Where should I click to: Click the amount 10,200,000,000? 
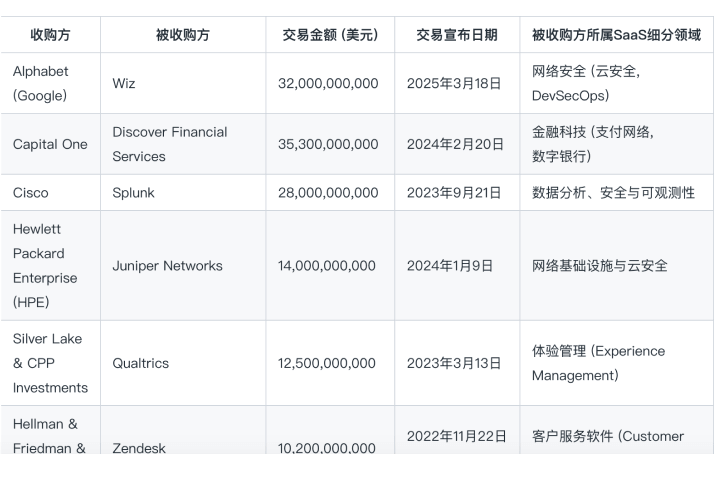326,448
